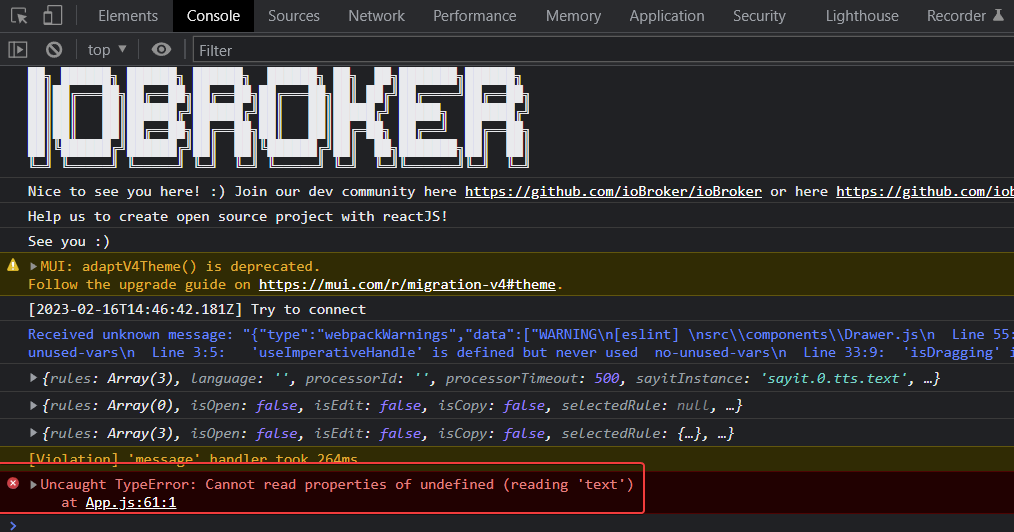The image size is (1014, 532).
Task: Expand object with selectedRule {…}
Action: coord(33,433)
